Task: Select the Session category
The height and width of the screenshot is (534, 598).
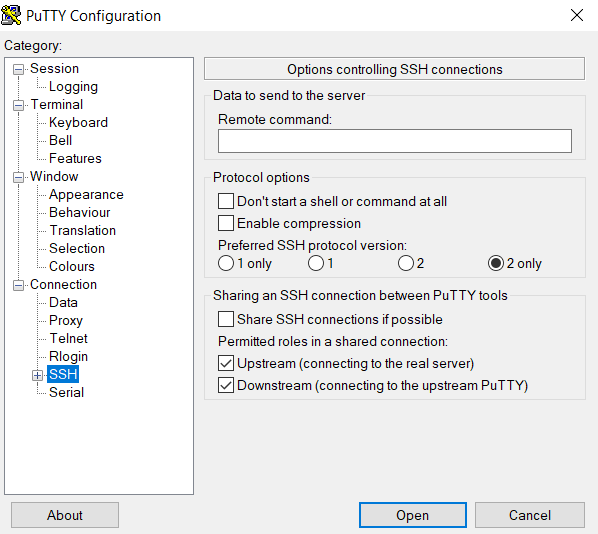Action: [x=55, y=69]
